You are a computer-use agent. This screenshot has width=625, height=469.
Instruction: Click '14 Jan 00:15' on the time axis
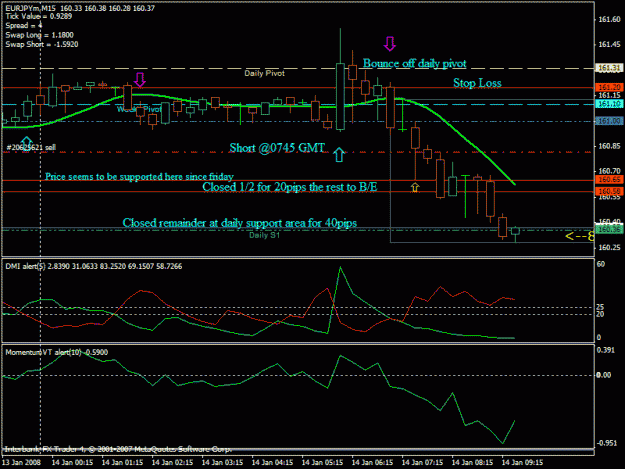(x=72, y=462)
